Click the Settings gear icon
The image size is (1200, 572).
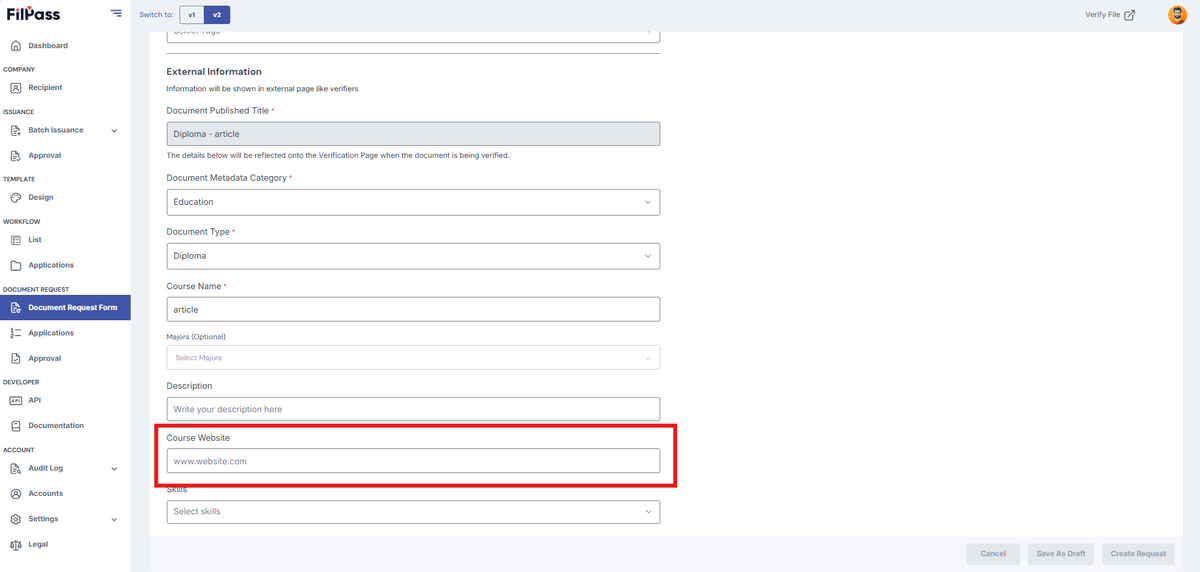coord(16,519)
